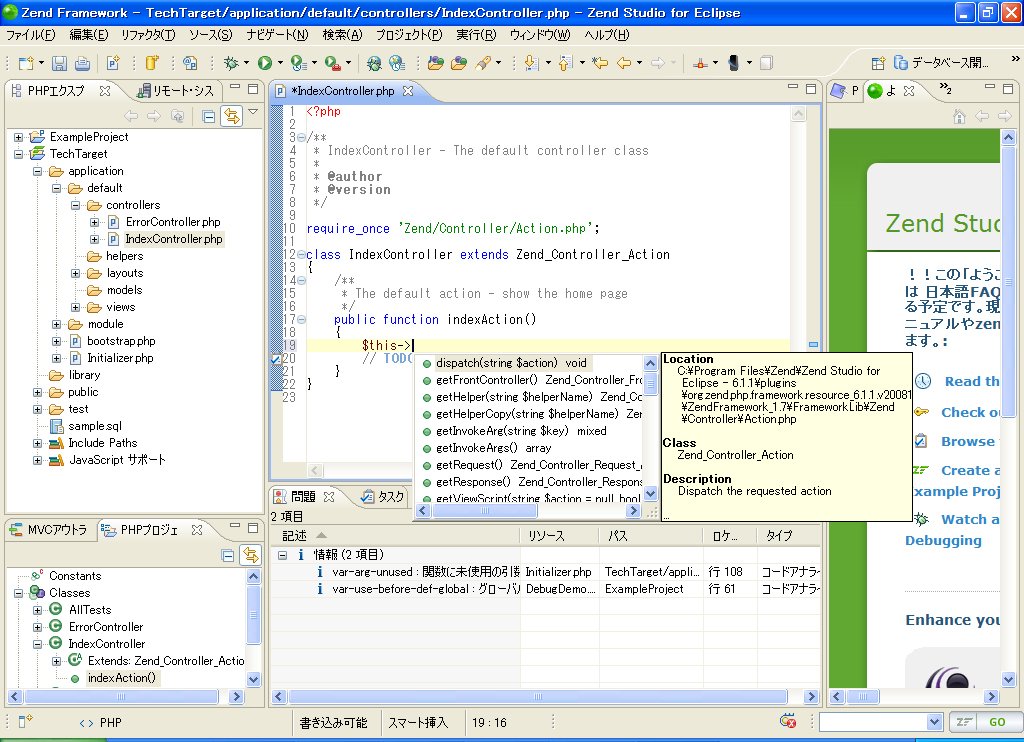
Task: Expand the ErrorController class node
Action: pyautogui.click(x=38, y=627)
